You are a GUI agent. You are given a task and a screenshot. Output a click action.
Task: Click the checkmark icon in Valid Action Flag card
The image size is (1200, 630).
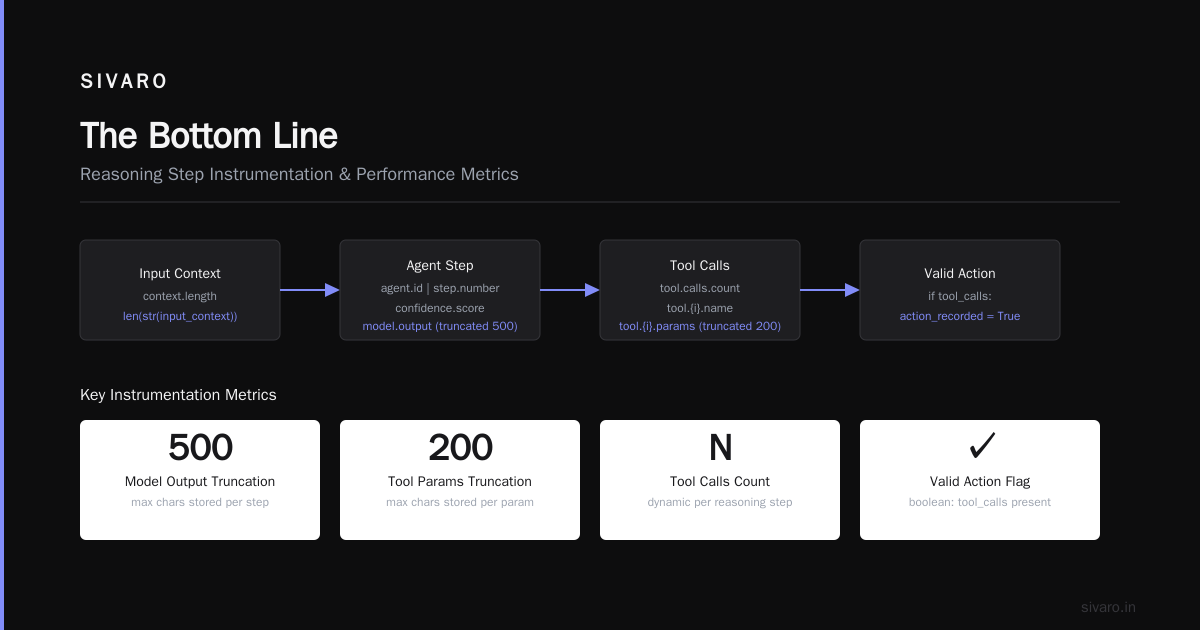click(980, 446)
